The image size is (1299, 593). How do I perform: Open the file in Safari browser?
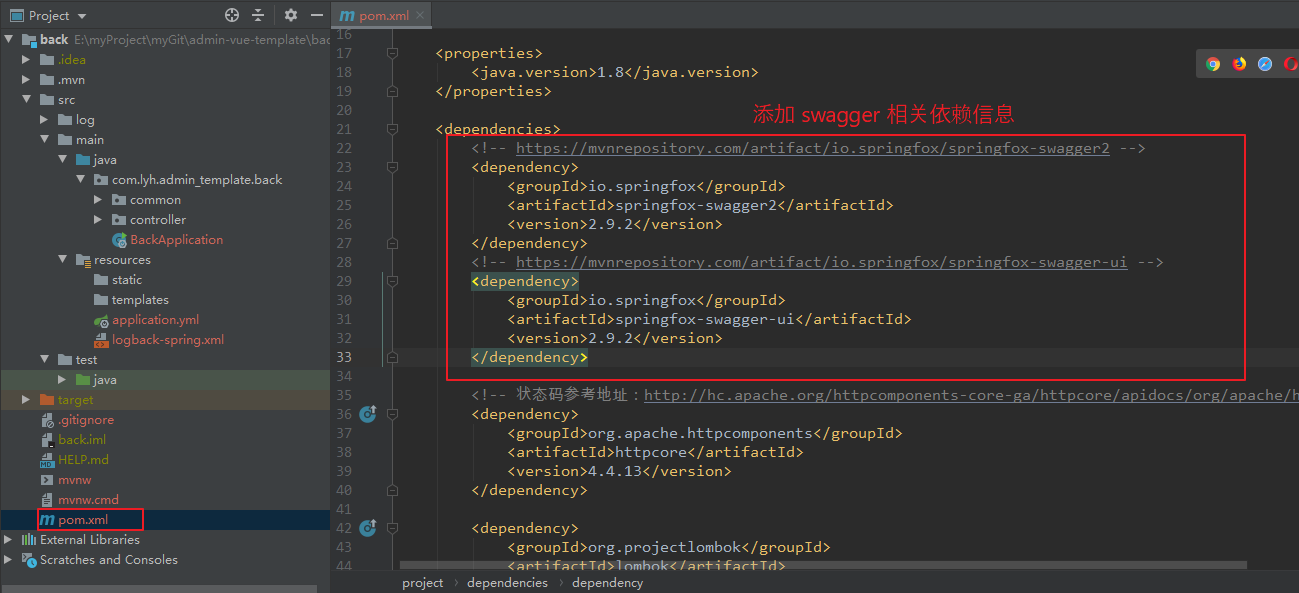[1265, 64]
